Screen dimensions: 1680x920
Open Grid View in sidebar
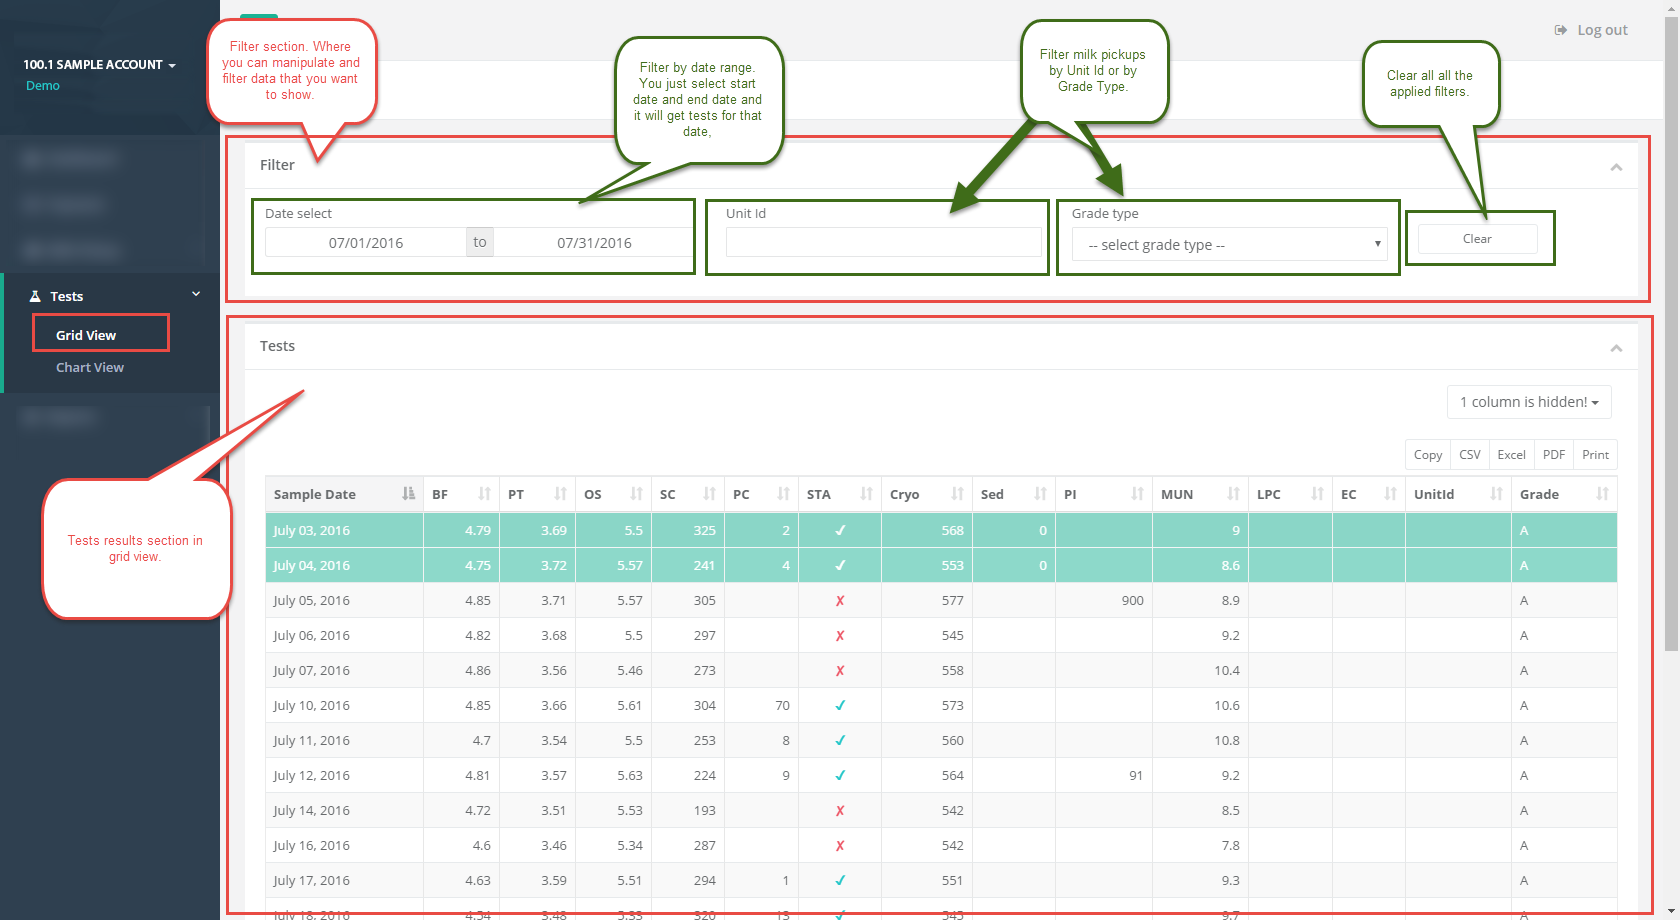[x=86, y=335]
